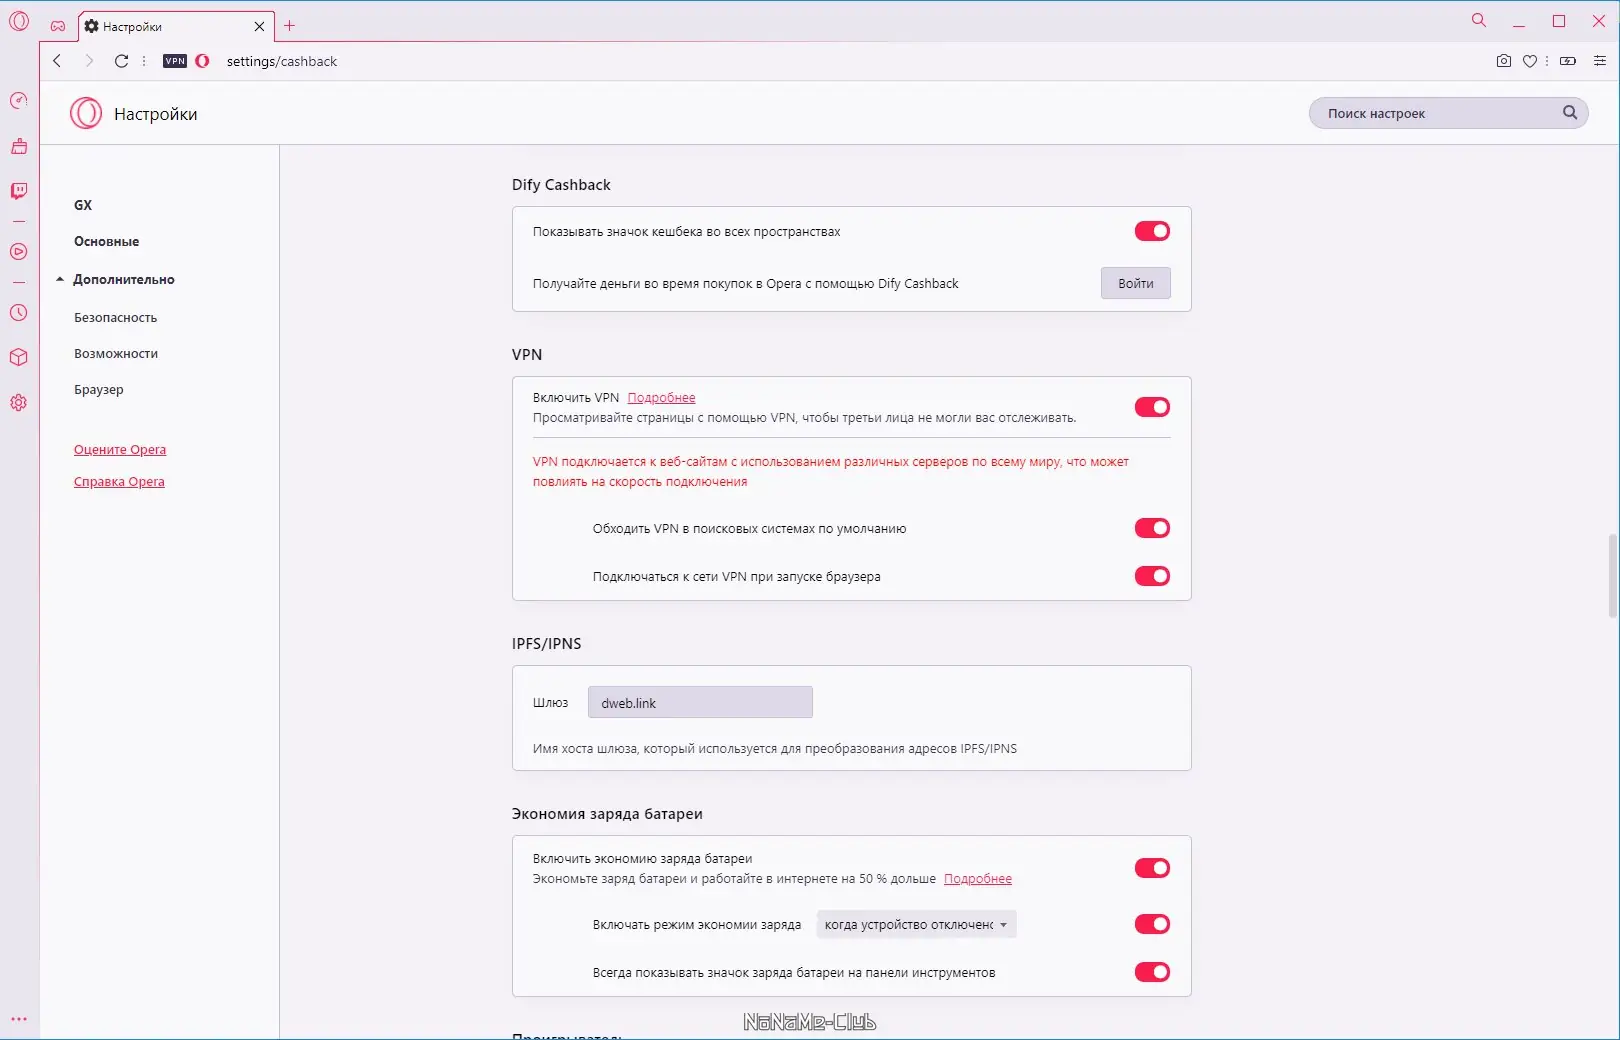Click the Opera logo beside Настройки heading
Screen dimensions: 1620x1040
[x=86, y=113]
